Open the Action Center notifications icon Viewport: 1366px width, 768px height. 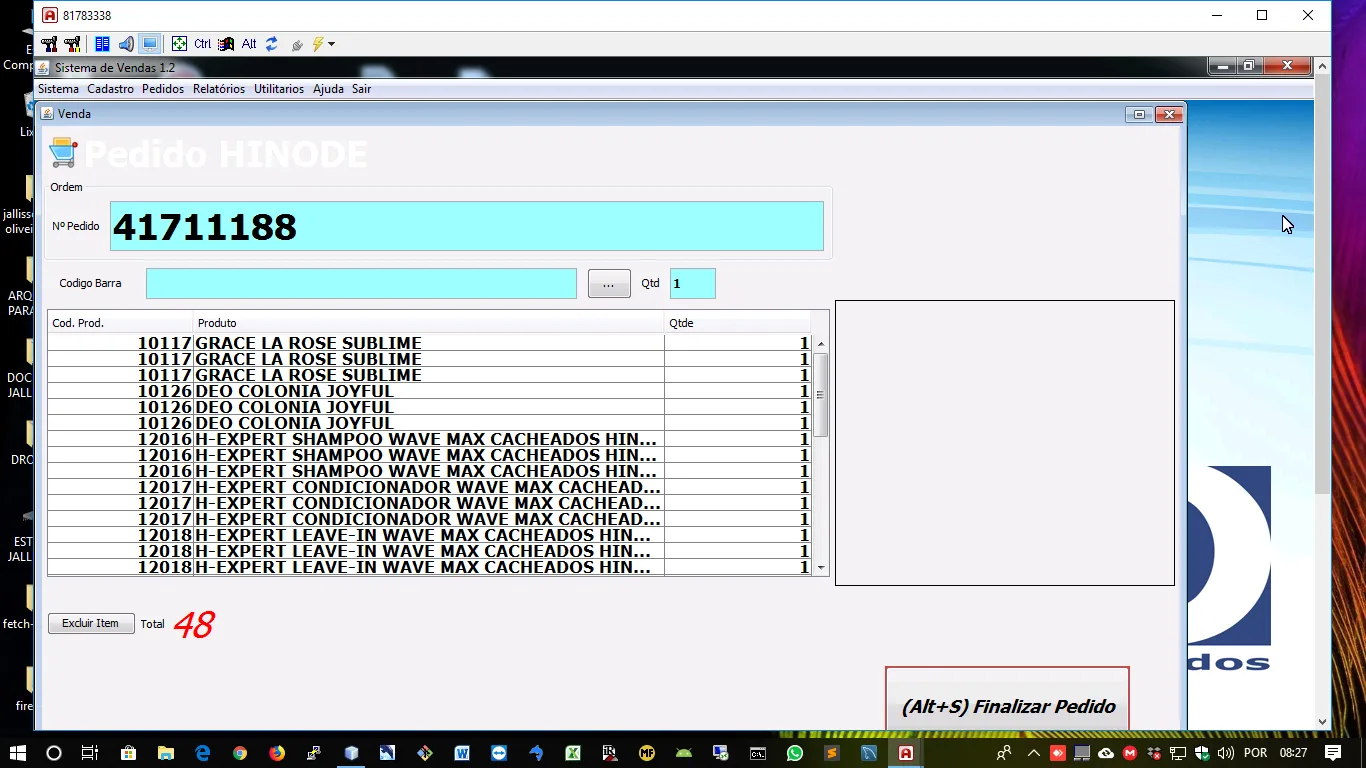coord(1333,753)
